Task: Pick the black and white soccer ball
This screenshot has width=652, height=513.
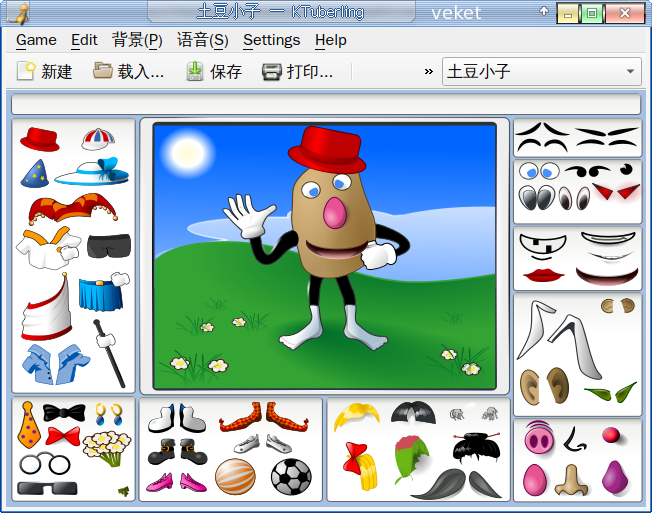Action: (x=291, y=476)
